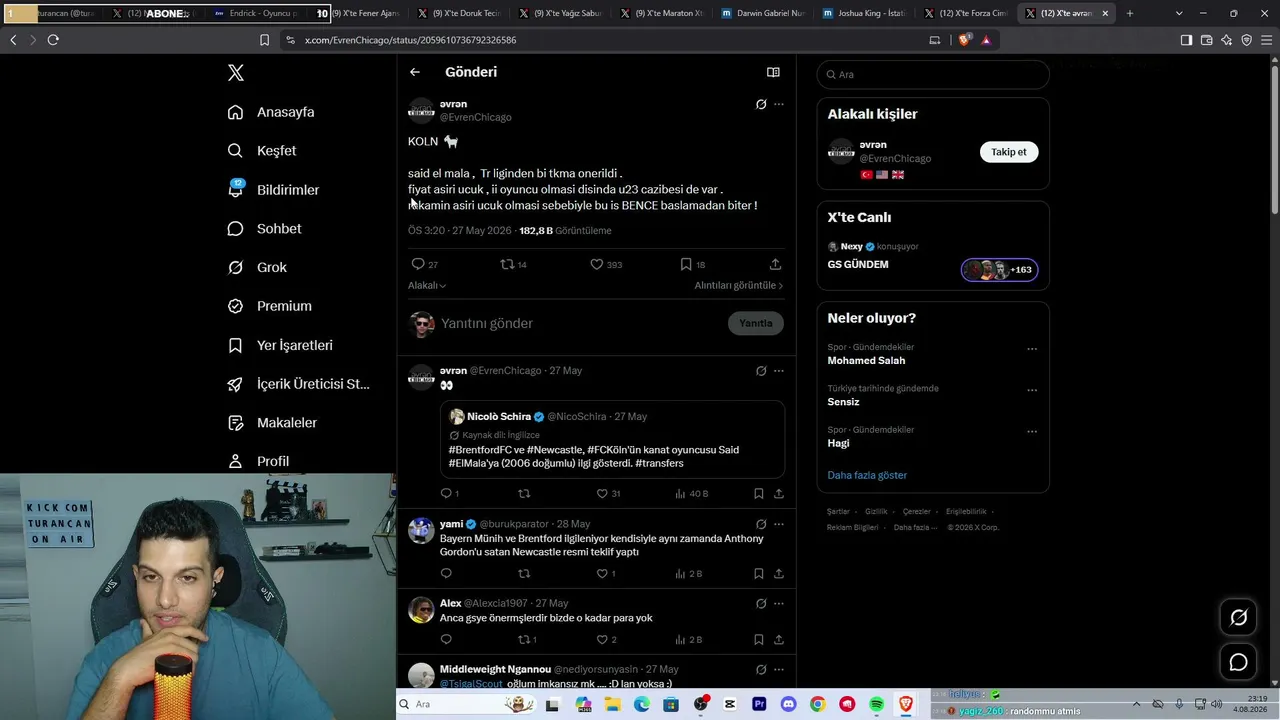Bookmark the main post, 18 bookmarks
This screenshot has height=720, width=1280.
point(693,264)
